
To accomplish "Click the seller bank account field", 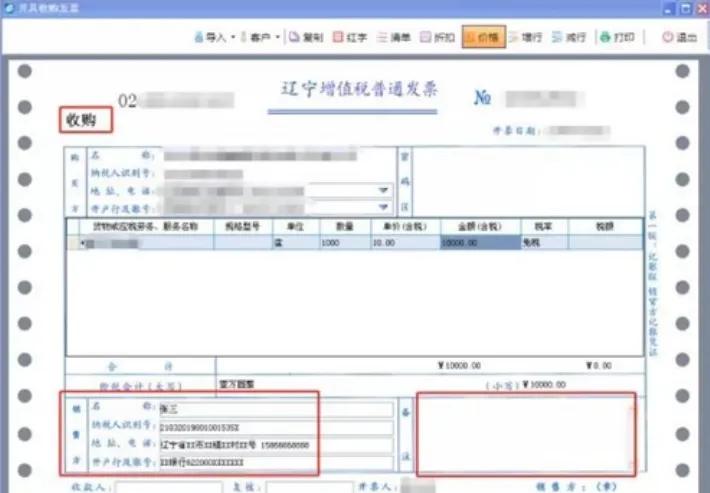I will click(x=276, y=462).
